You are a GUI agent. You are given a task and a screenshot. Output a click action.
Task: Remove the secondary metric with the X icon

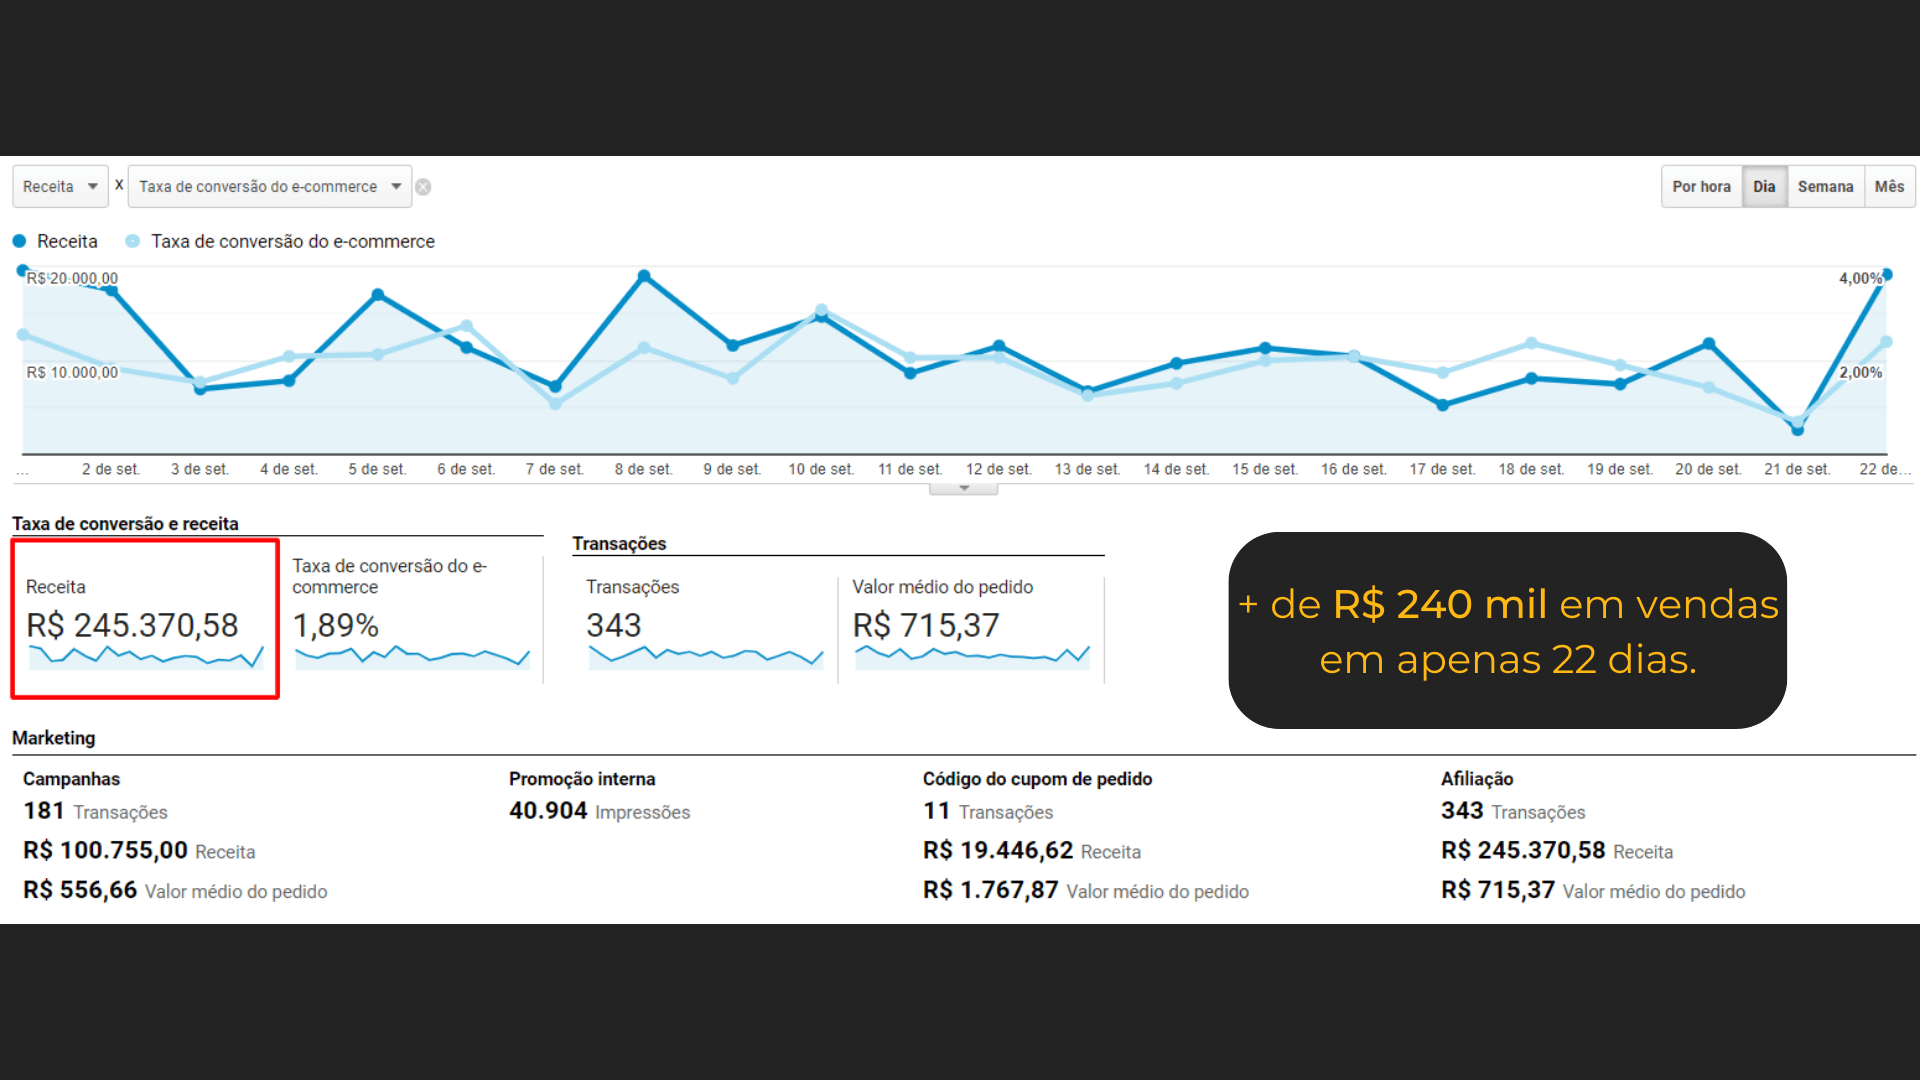click(423, 187)
